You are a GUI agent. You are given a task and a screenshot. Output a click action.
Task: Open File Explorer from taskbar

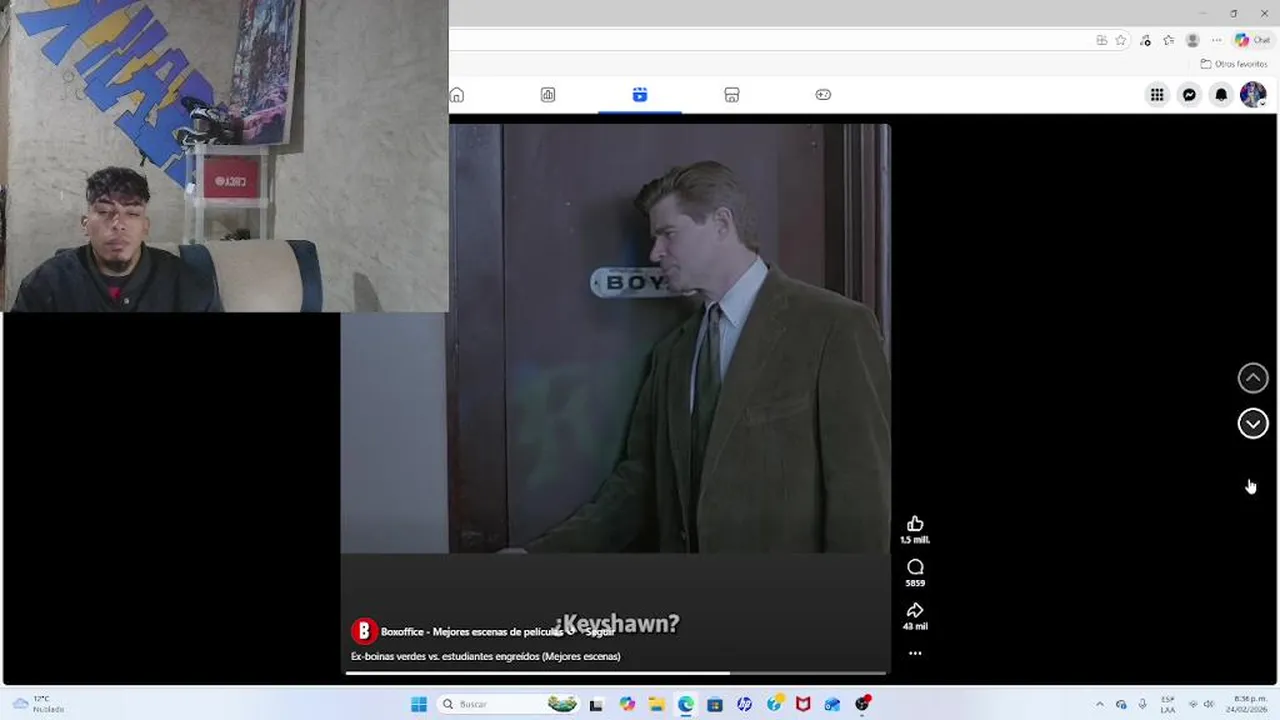657,704
